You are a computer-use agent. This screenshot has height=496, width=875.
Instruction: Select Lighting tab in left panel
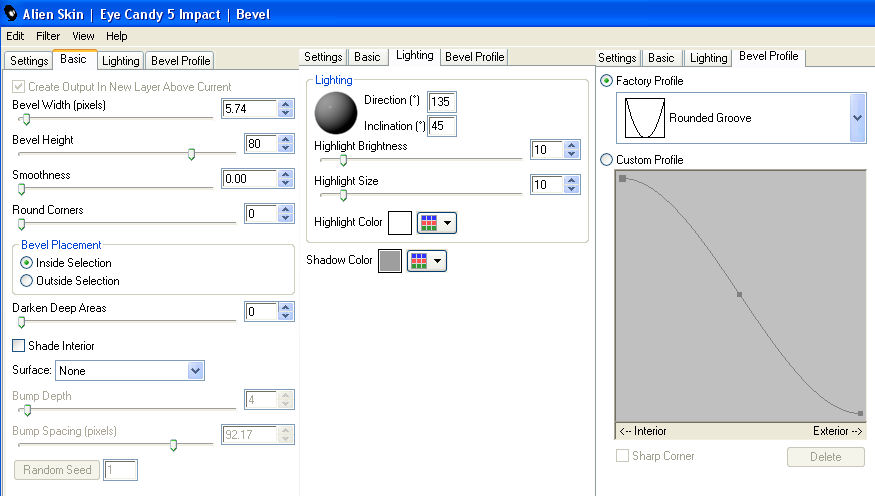point(121,61)
